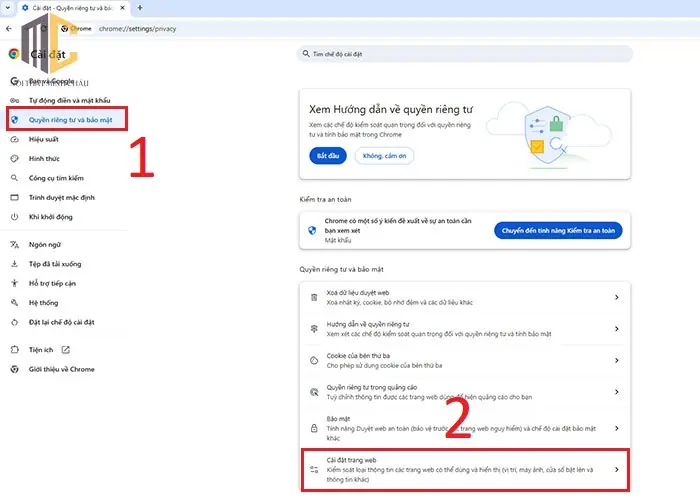
Task: Click Chrome site info chip in address bar
Action: (77, 29)
